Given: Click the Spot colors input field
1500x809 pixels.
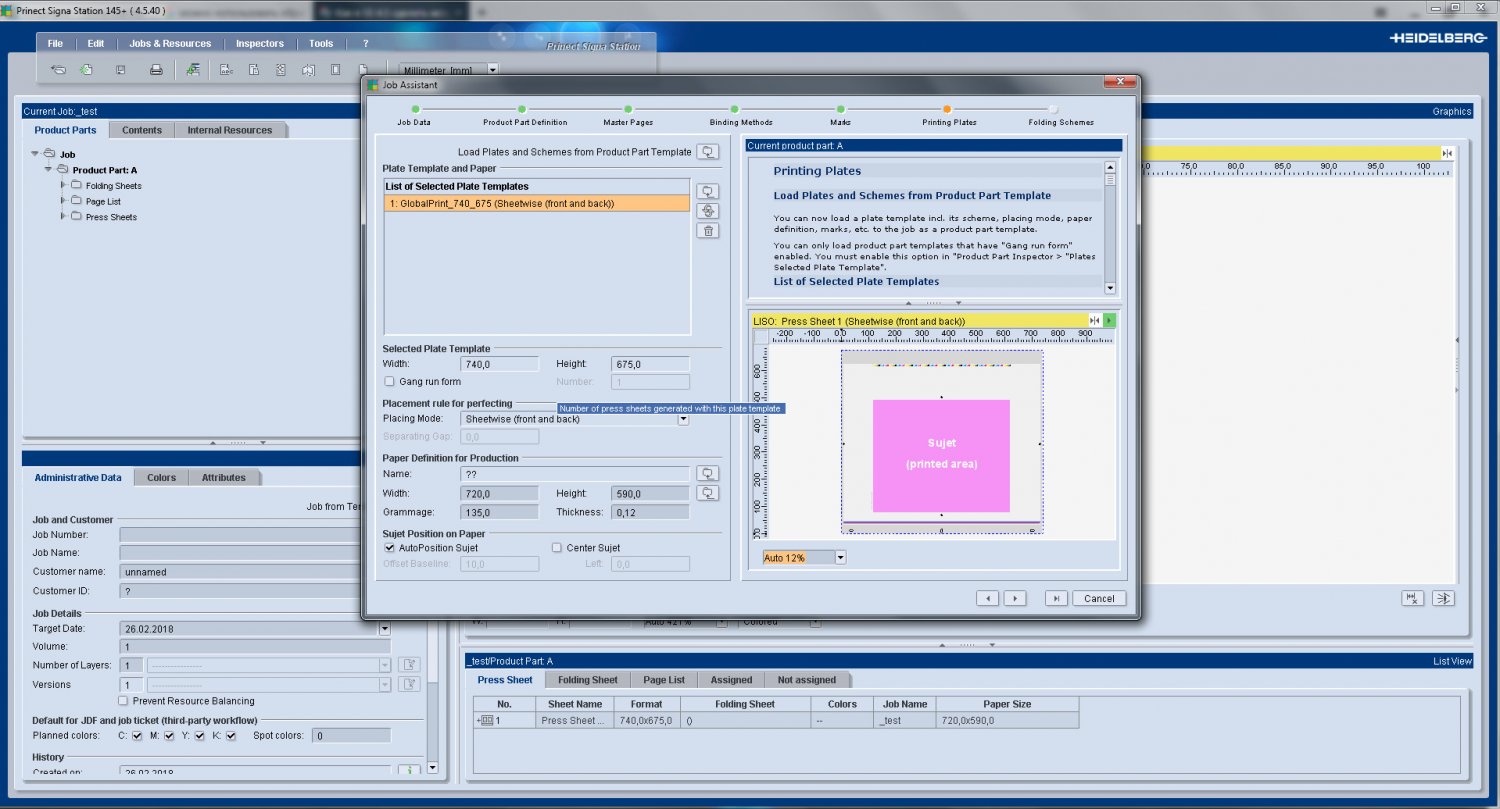Looking at the screenshot, I should point(351,736).
